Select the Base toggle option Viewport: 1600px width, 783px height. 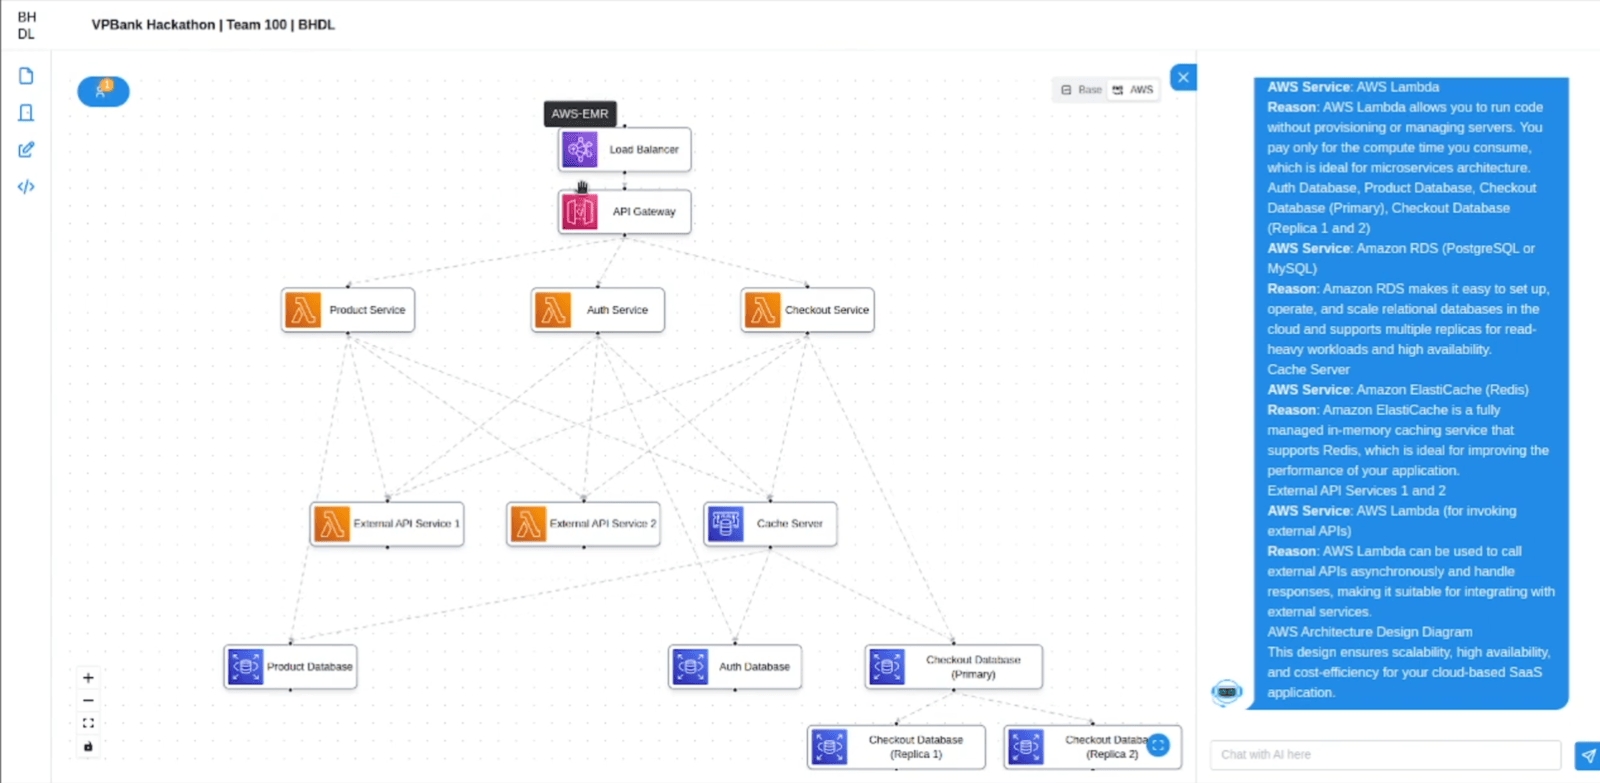[x=1081, y=90]
